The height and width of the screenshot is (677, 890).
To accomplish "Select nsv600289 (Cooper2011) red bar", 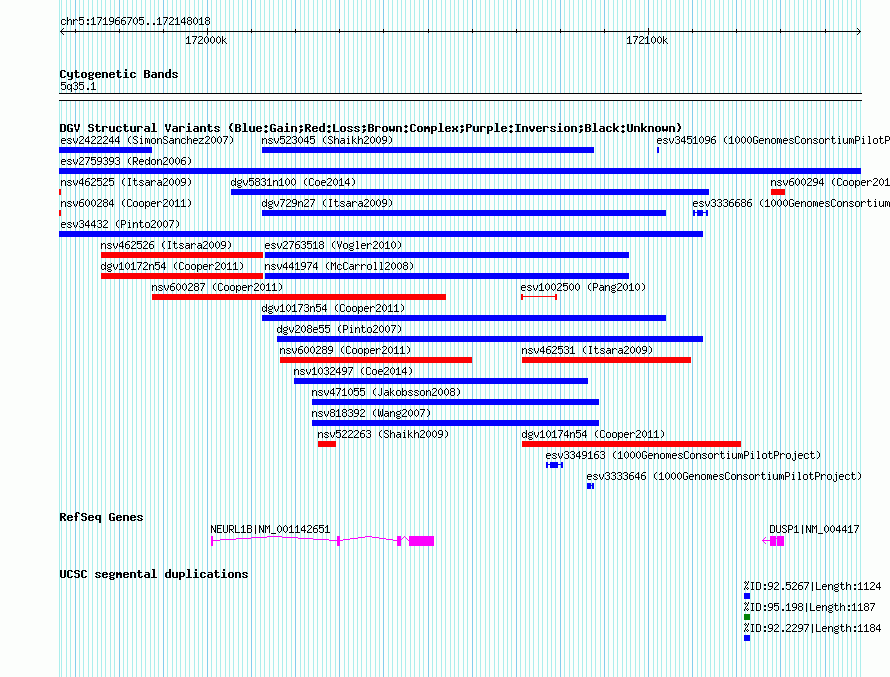I will [376, 360].
